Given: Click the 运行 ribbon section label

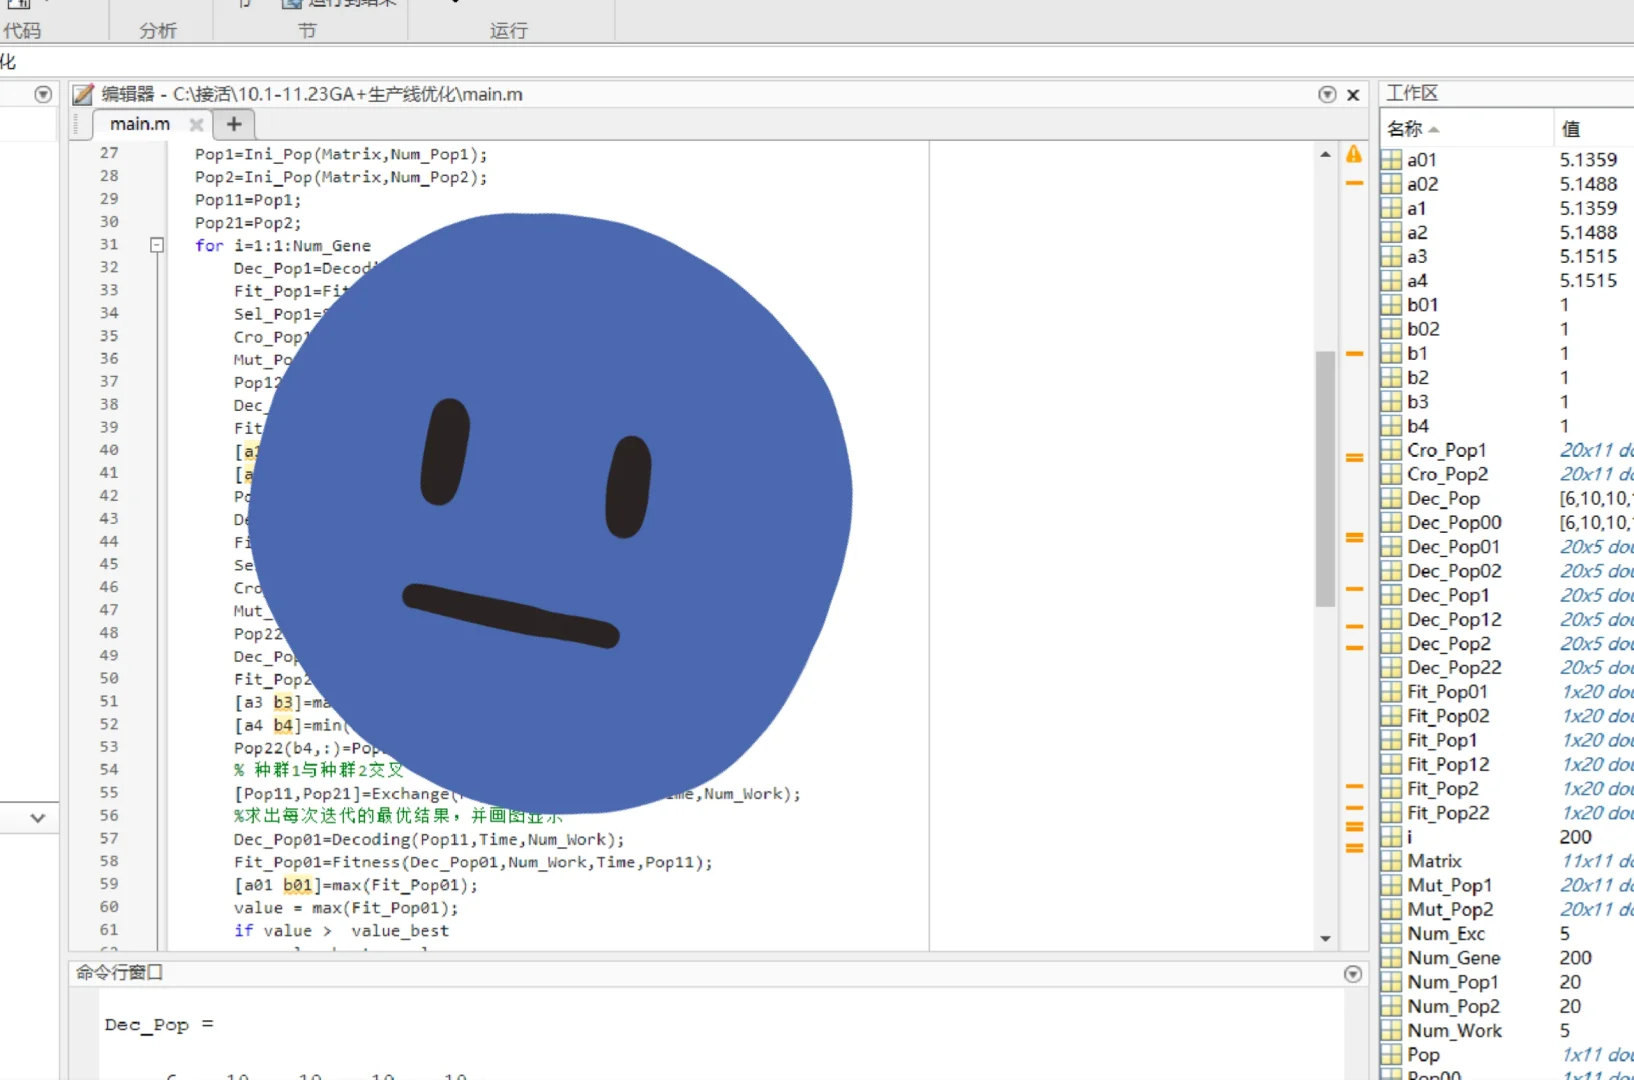Looking at the screenshot, I should (508, 31).
